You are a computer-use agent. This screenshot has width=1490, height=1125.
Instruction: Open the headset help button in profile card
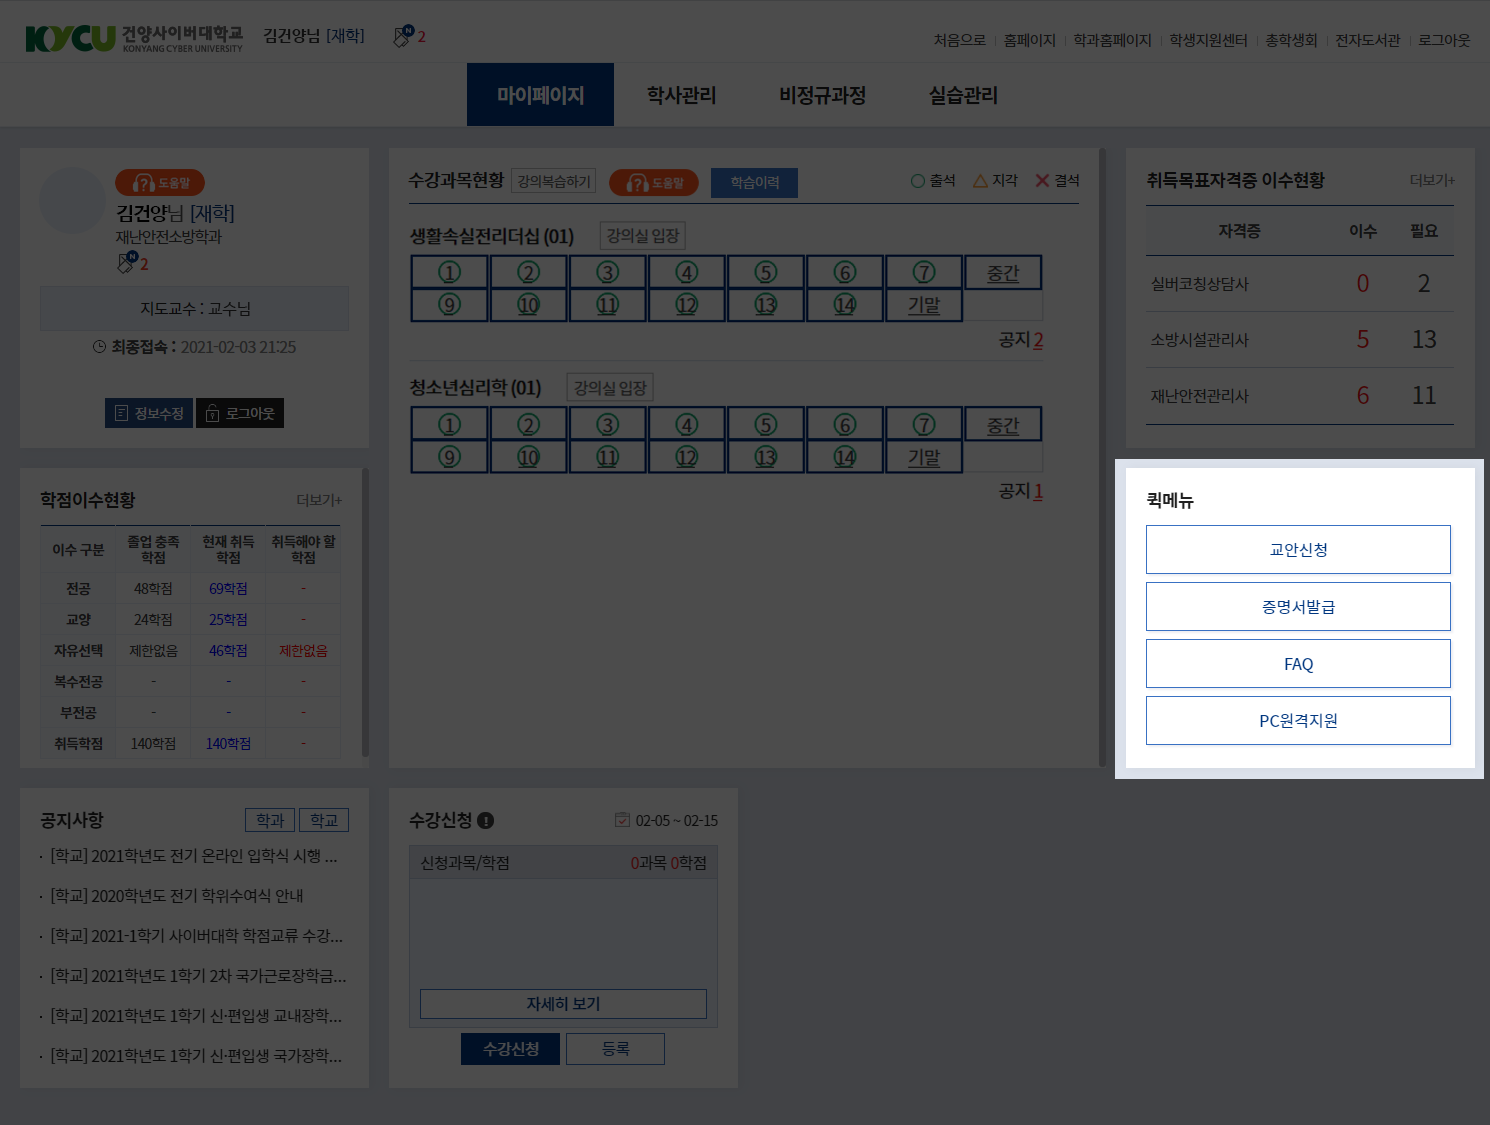[160, 183]
